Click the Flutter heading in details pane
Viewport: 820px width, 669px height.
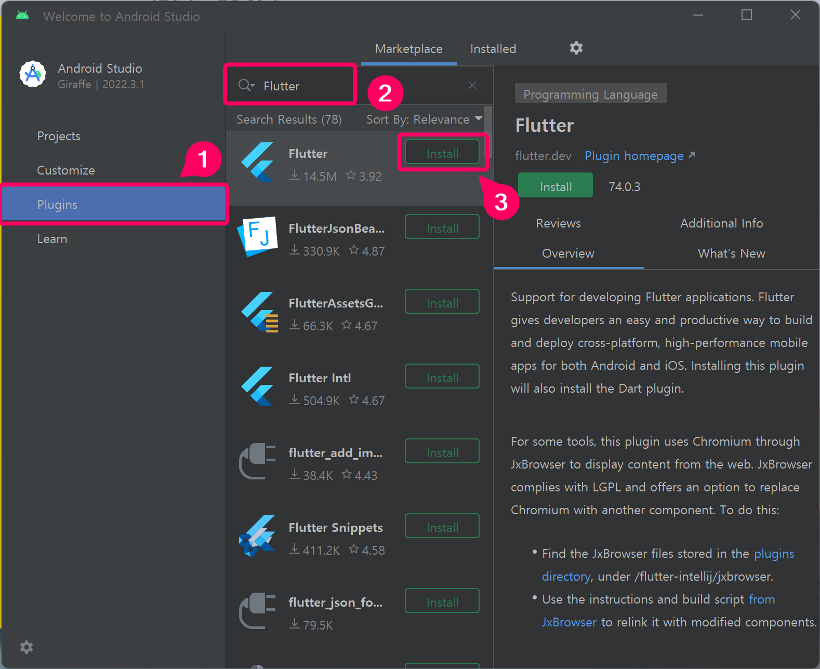544,126
